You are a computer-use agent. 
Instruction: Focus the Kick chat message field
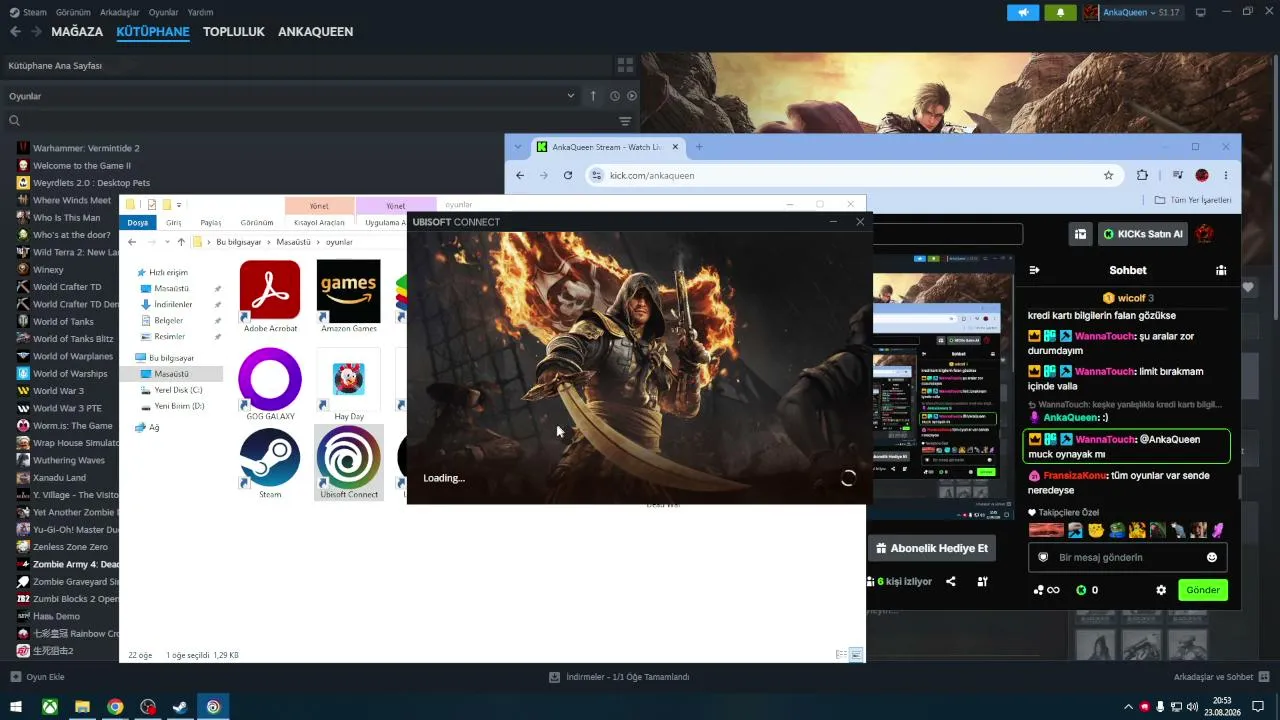pos(1128,557)
